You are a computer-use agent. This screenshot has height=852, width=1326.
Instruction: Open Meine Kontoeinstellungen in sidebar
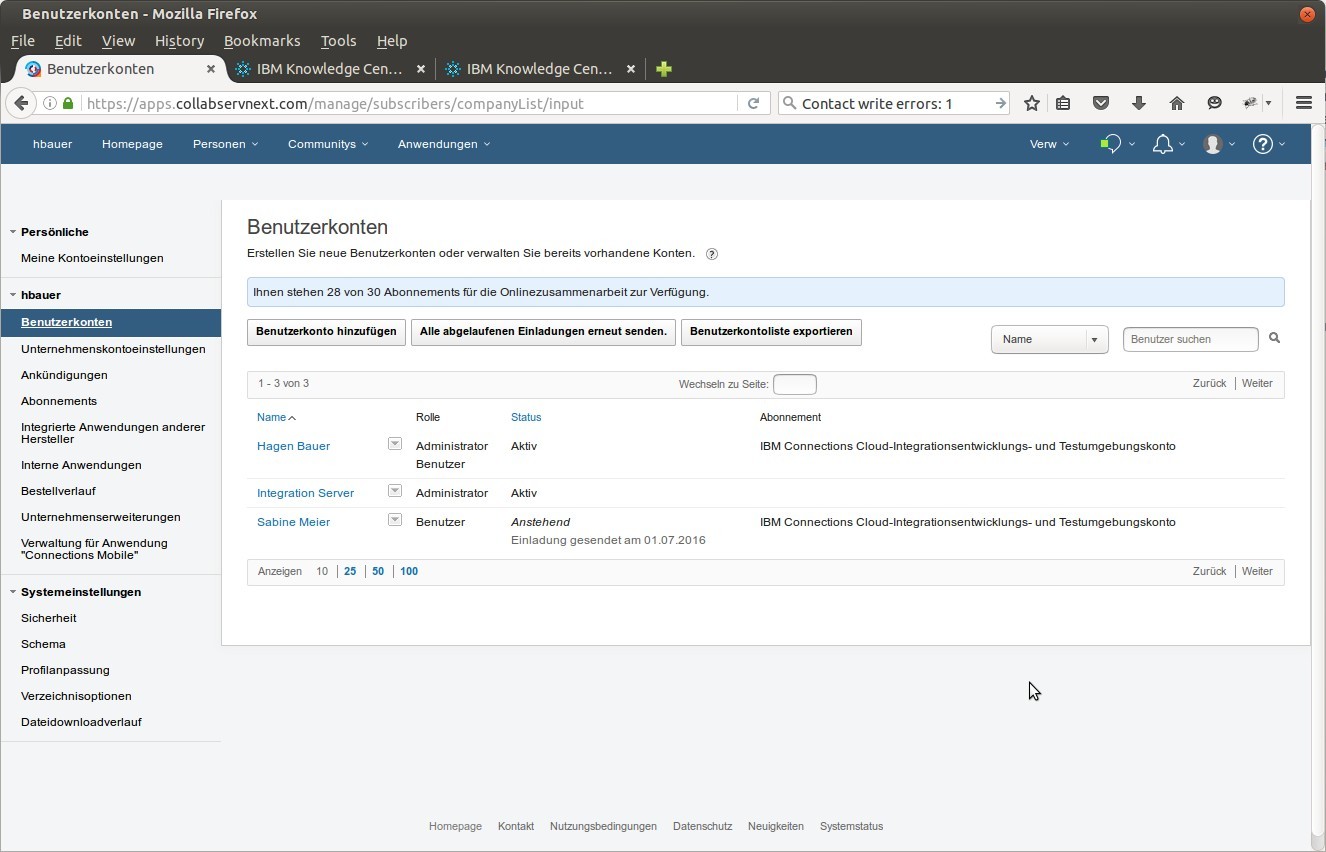tap(92, 258)
